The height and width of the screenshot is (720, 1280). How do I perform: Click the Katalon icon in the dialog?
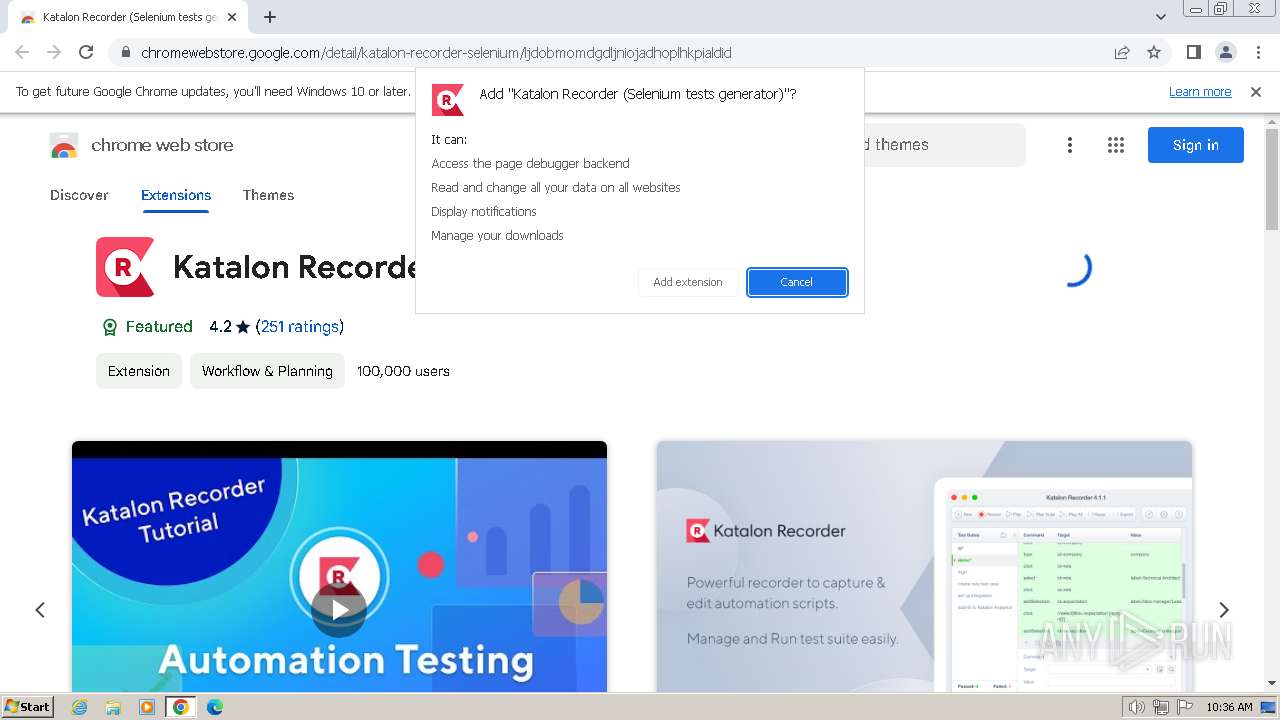tap(448, 100)
